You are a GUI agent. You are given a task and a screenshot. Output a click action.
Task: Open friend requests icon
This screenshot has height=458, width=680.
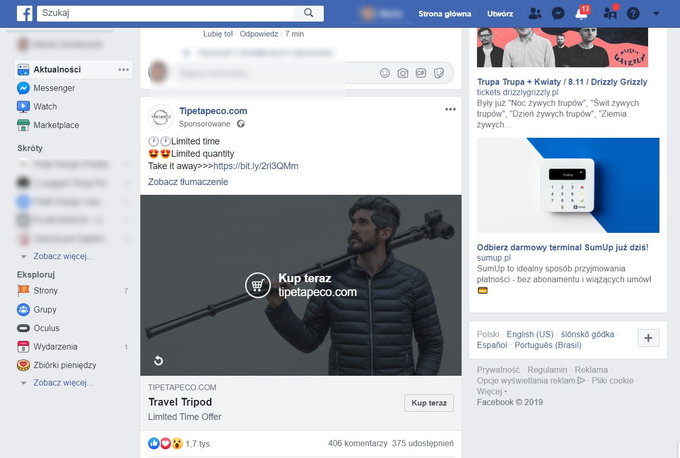click(x=535, y=14)
